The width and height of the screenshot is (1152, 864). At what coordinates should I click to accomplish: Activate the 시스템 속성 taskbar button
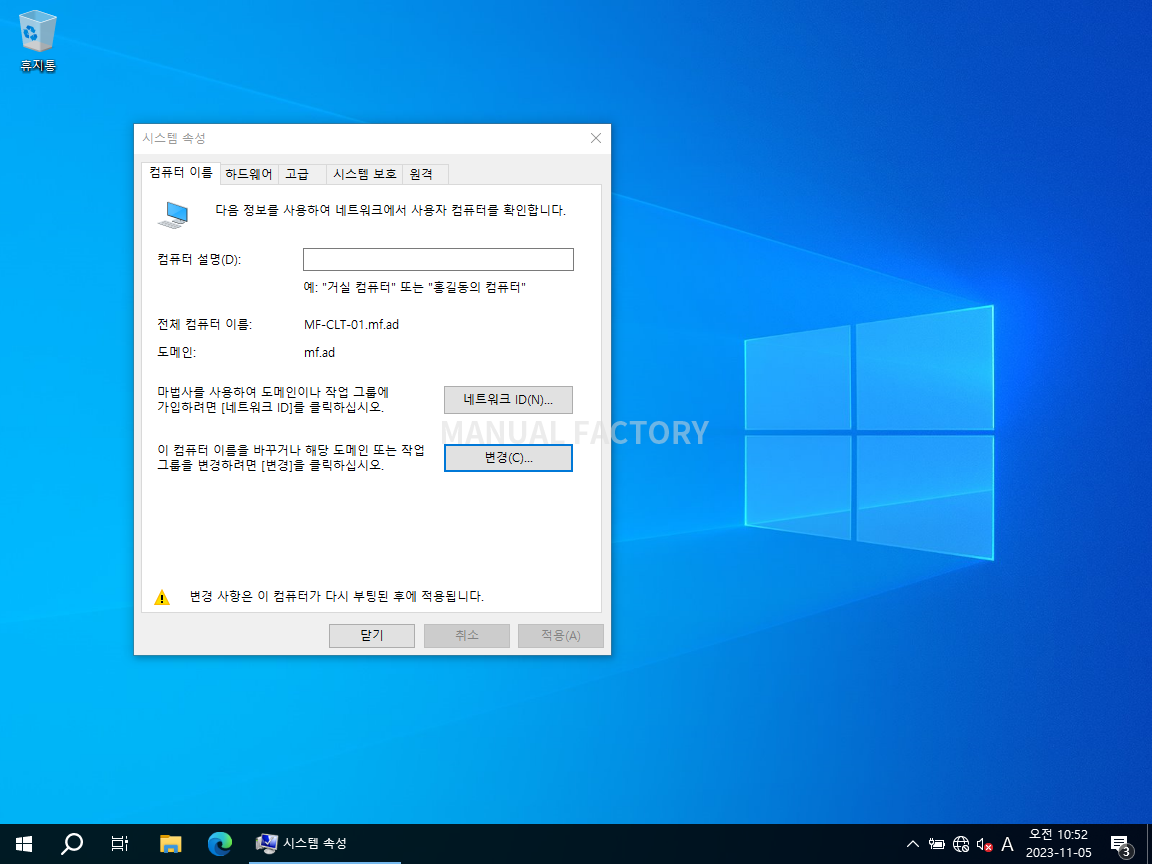[x=324, y=843]
